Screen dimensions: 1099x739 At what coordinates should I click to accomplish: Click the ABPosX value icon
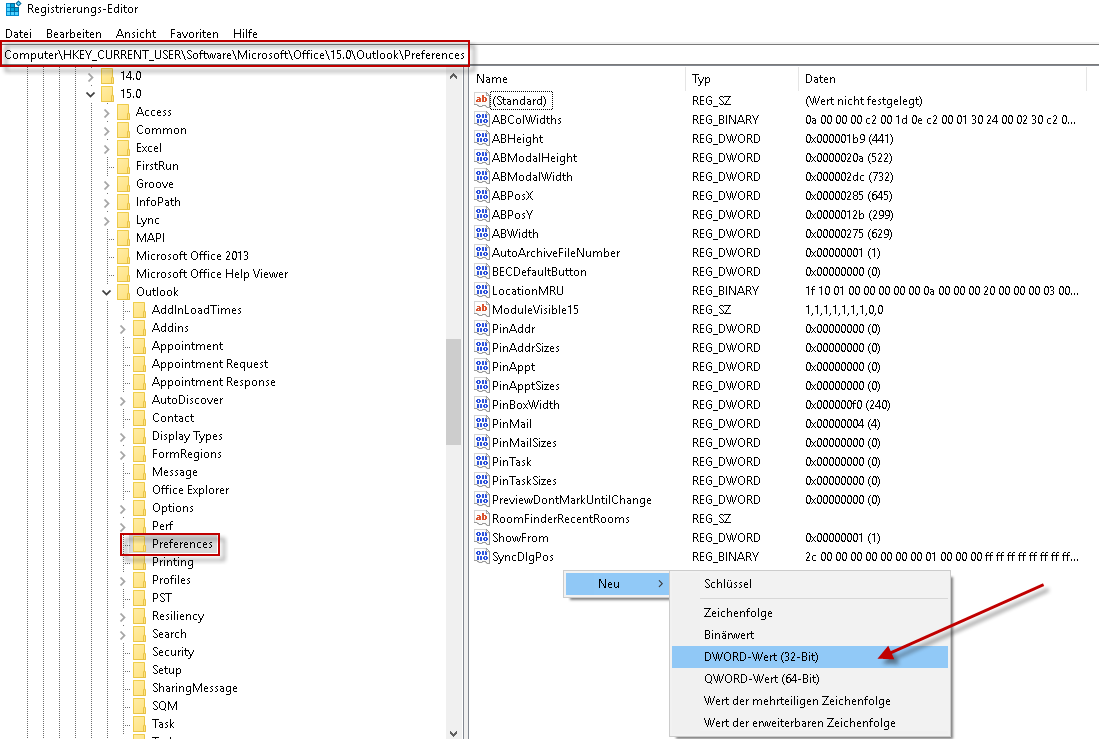tap(482, 195)
